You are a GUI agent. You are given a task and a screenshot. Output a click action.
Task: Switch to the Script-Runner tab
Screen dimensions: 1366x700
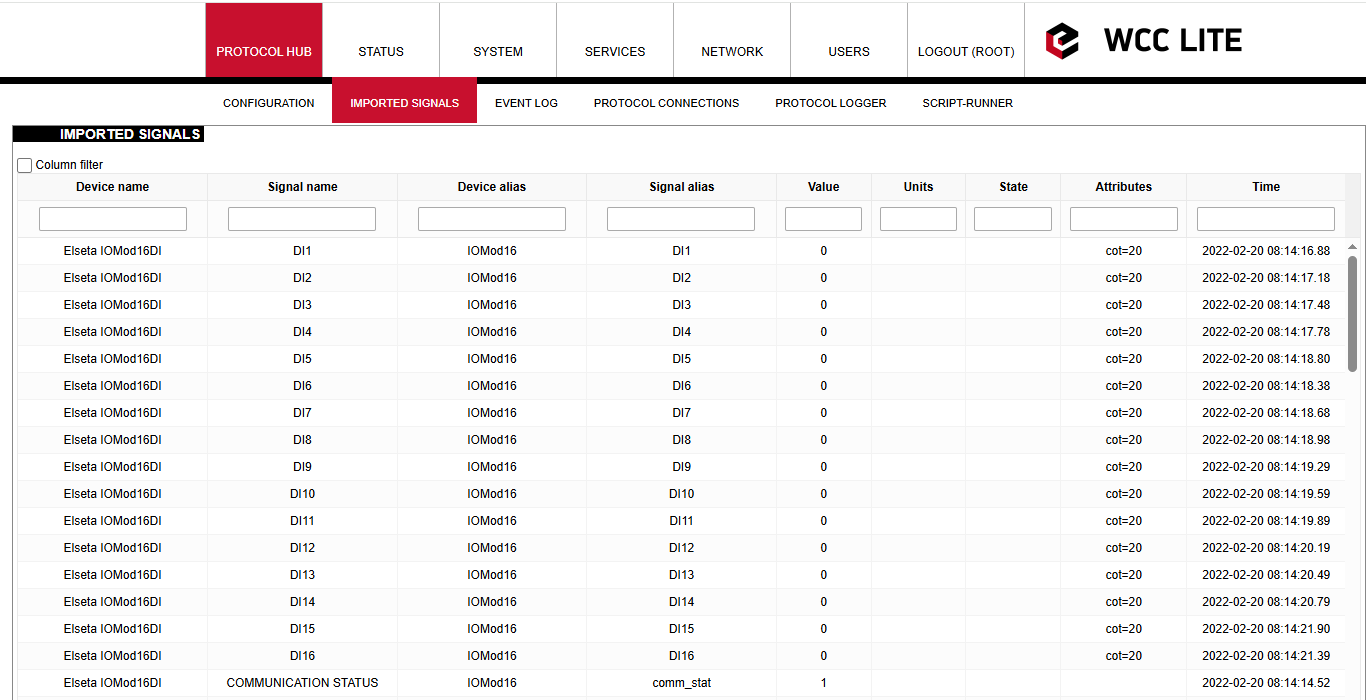pos(967,103)
